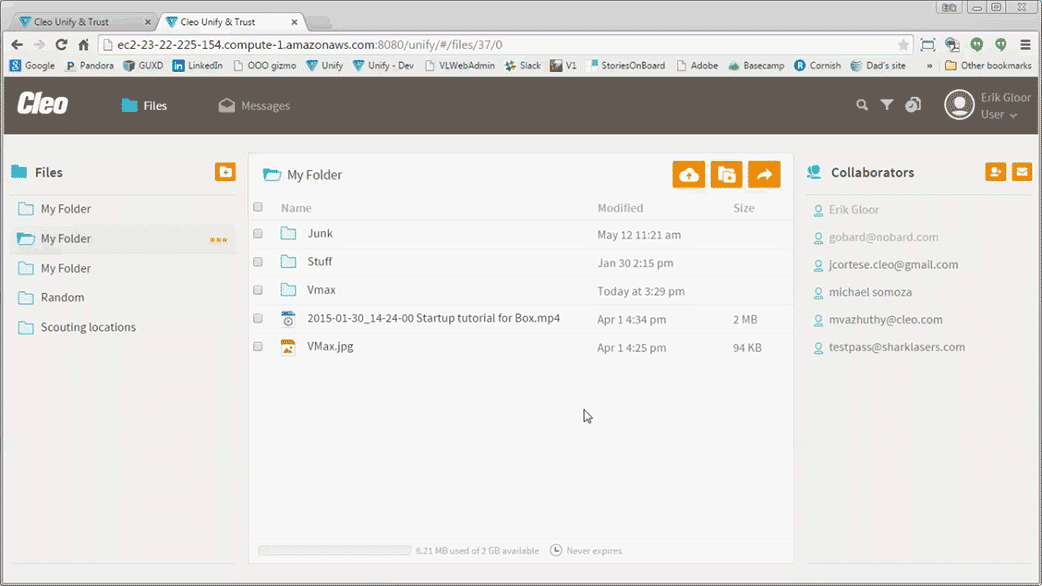Check the Startup tutorial mp4 checkbox
The width and height of the screenshot is (1042, 586).
pyautogui.click(x=258, y=318)
